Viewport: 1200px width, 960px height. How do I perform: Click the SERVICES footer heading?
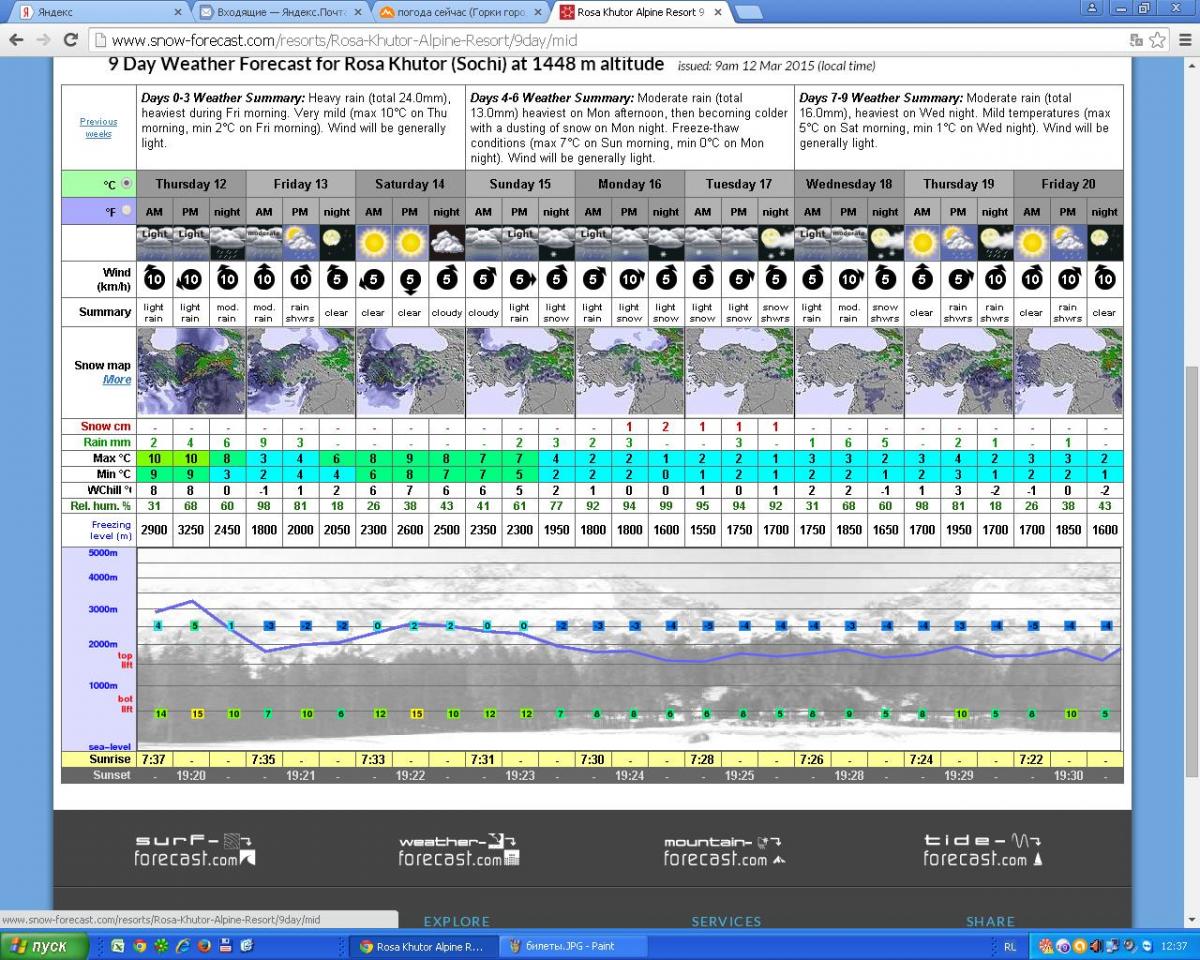pyautogui.click(x=726, y=921)
